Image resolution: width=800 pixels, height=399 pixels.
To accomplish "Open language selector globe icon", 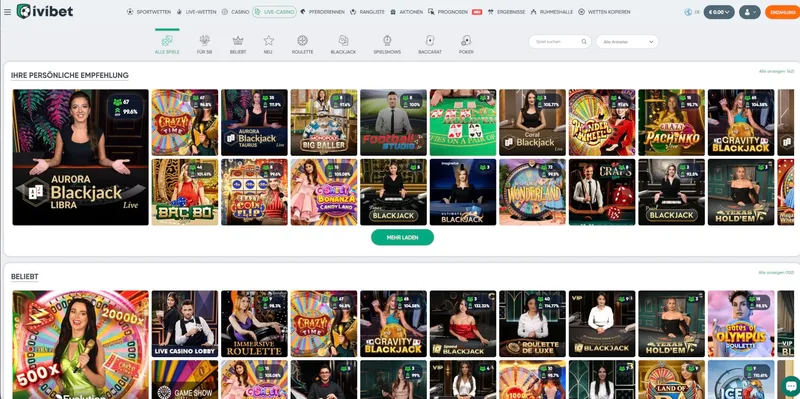I will tap(688, 12).
